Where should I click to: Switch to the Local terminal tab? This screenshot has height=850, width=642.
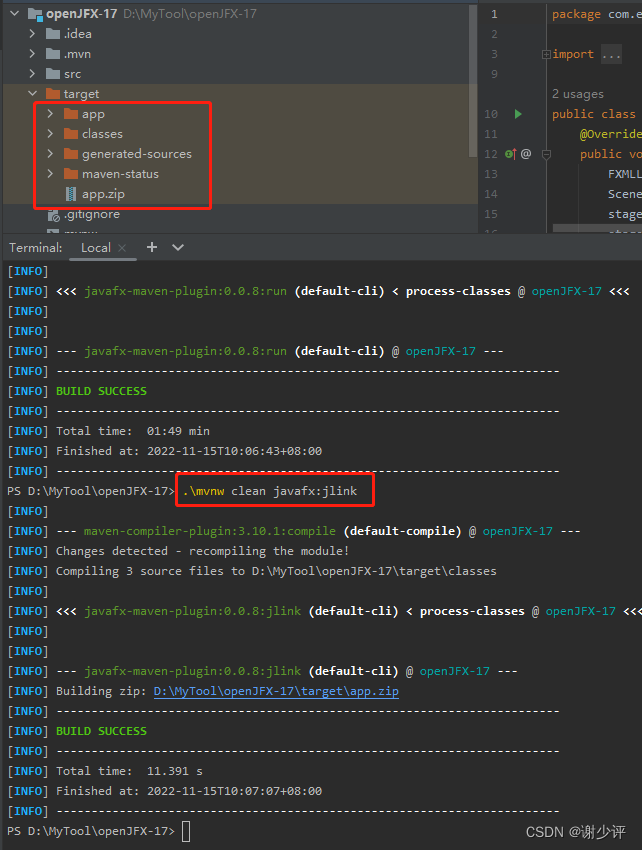pyautogui.click(x=95, y=248)
